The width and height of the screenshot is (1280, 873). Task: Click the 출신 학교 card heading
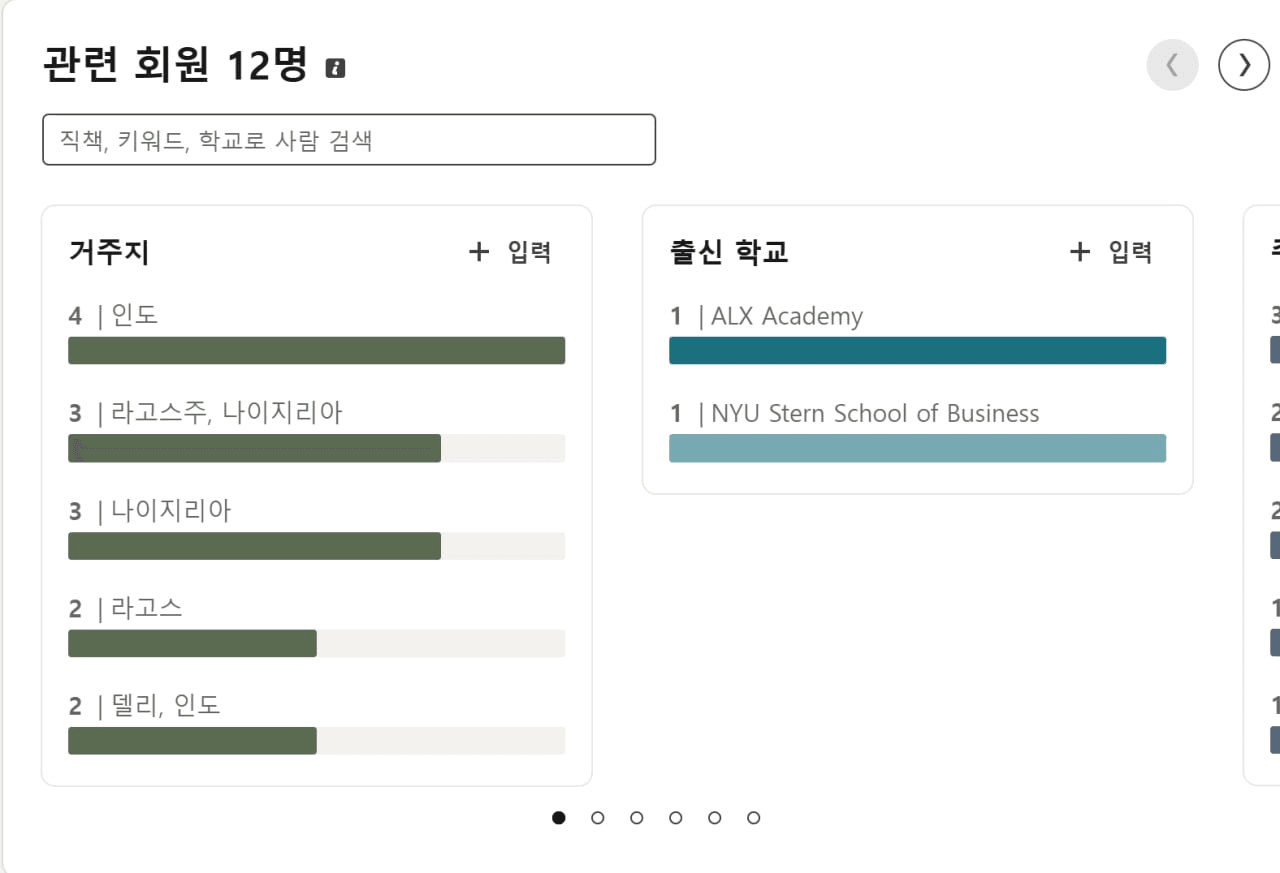(x=729, y=252)
